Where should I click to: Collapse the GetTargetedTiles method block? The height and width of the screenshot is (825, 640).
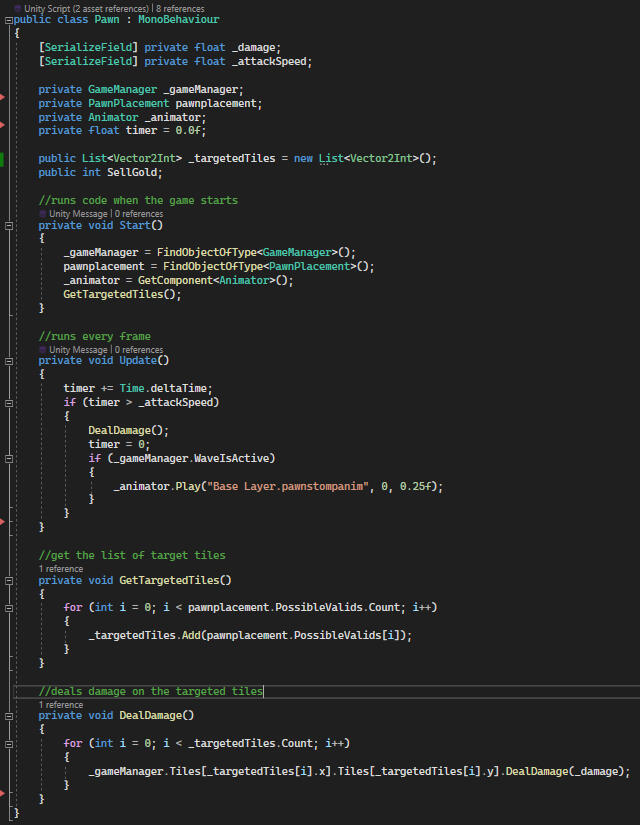coord(8,580)
